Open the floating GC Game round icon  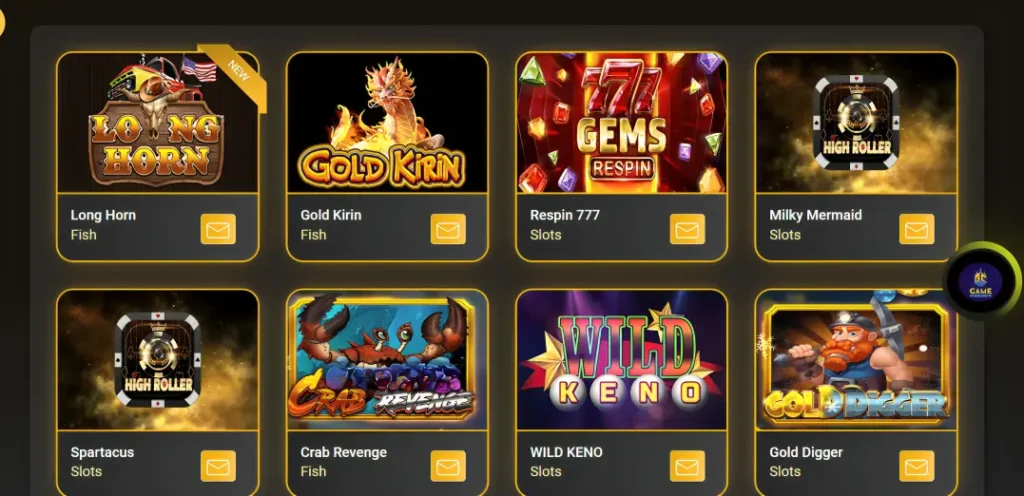pos(980,282)
